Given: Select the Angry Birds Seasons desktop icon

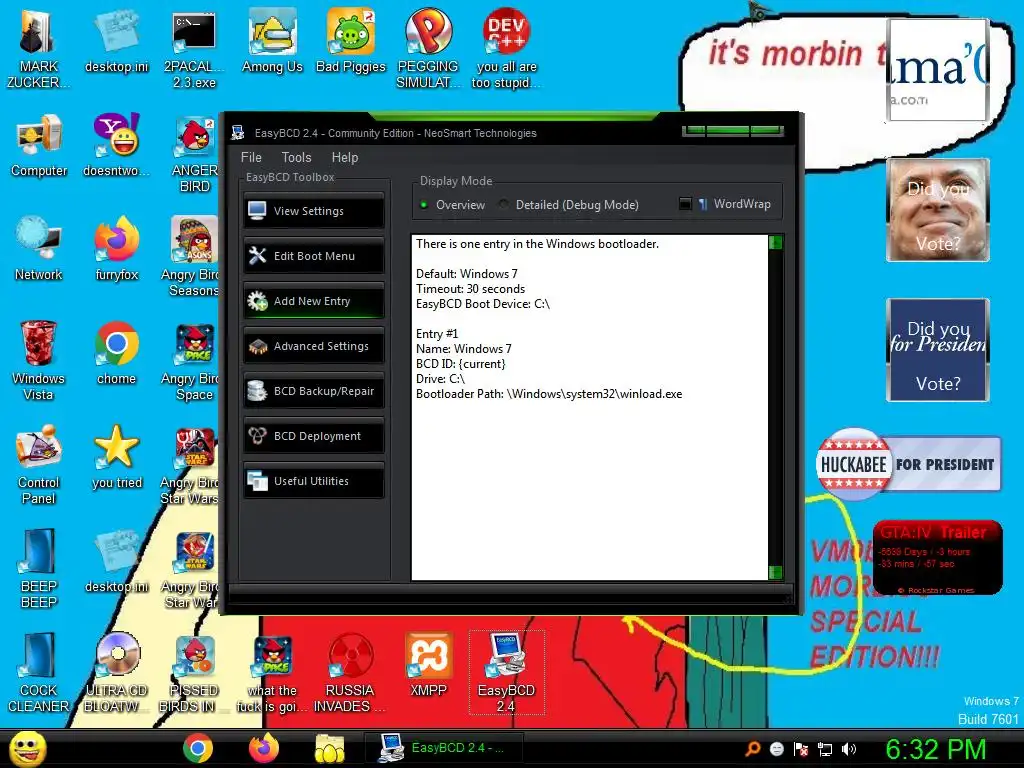Looking at the screenshot, I should pyautogui.click(x=191, y=257).
